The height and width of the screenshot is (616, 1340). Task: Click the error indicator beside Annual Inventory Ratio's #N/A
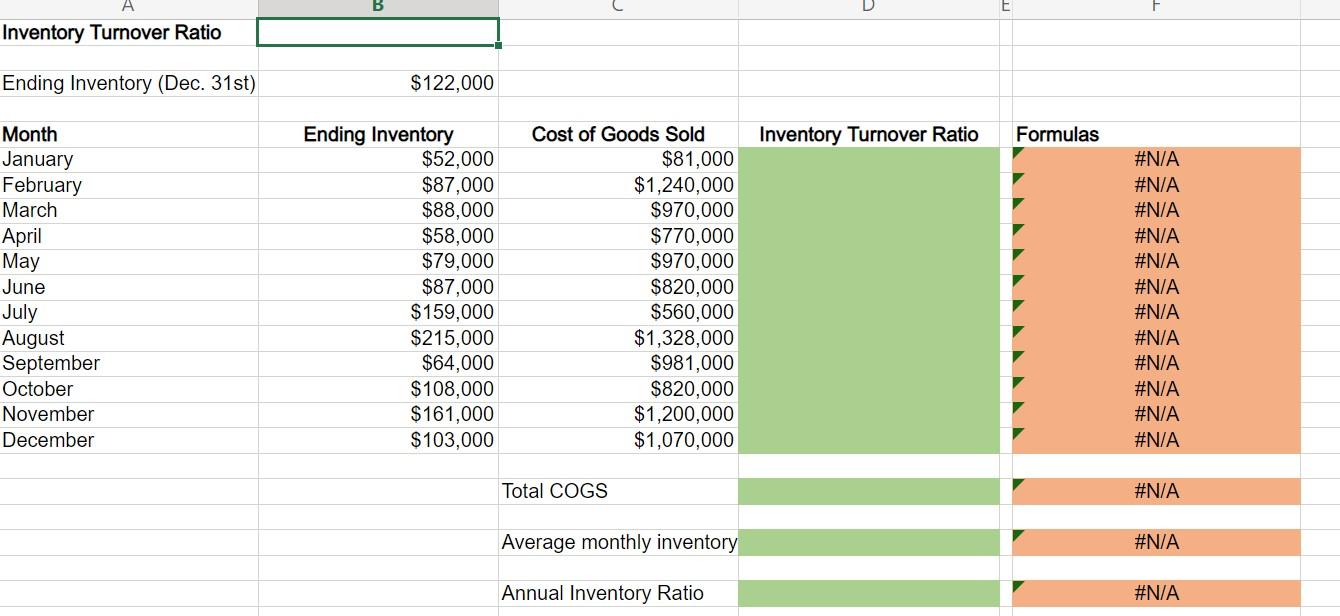point(1019,586)
